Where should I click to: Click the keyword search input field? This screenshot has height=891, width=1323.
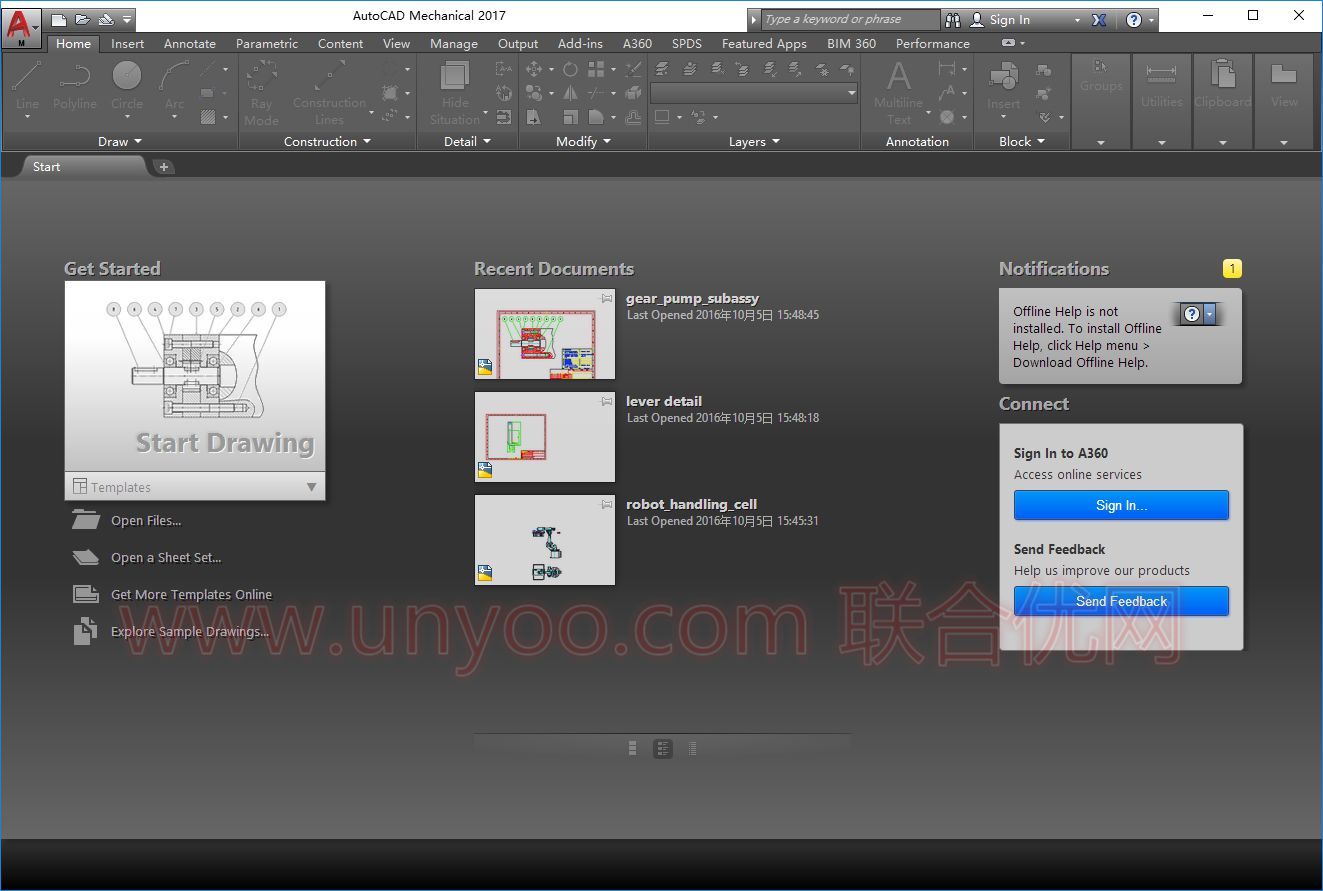849,19
